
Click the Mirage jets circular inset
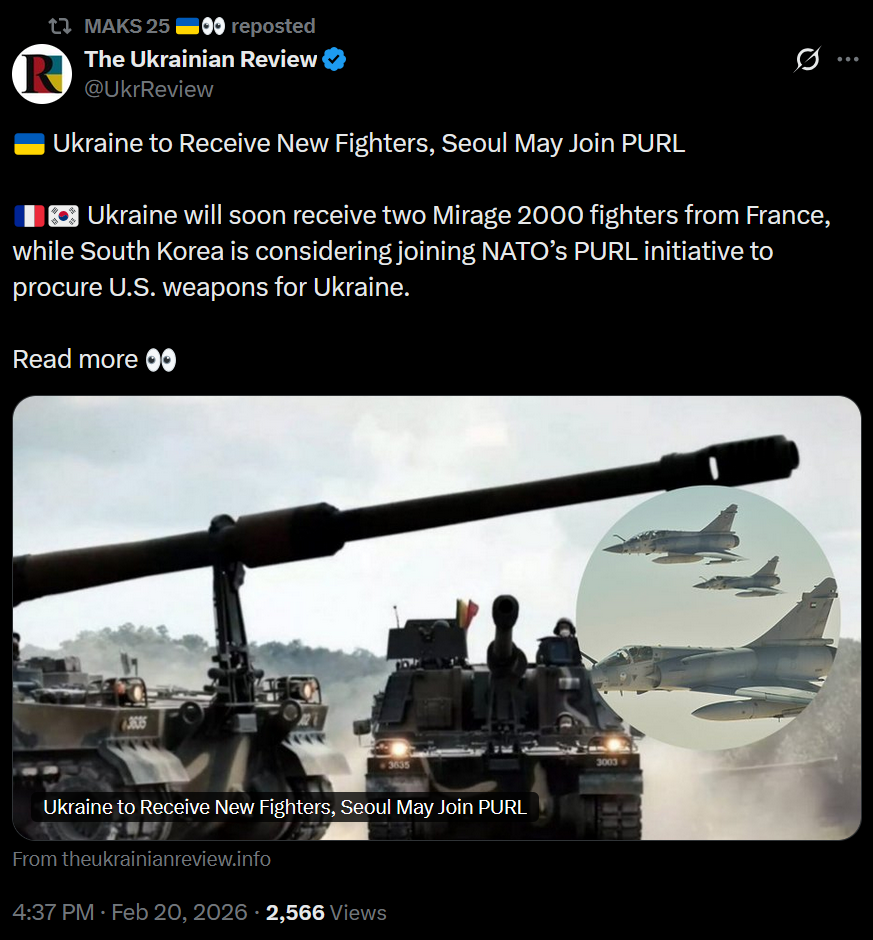[708, 617]
